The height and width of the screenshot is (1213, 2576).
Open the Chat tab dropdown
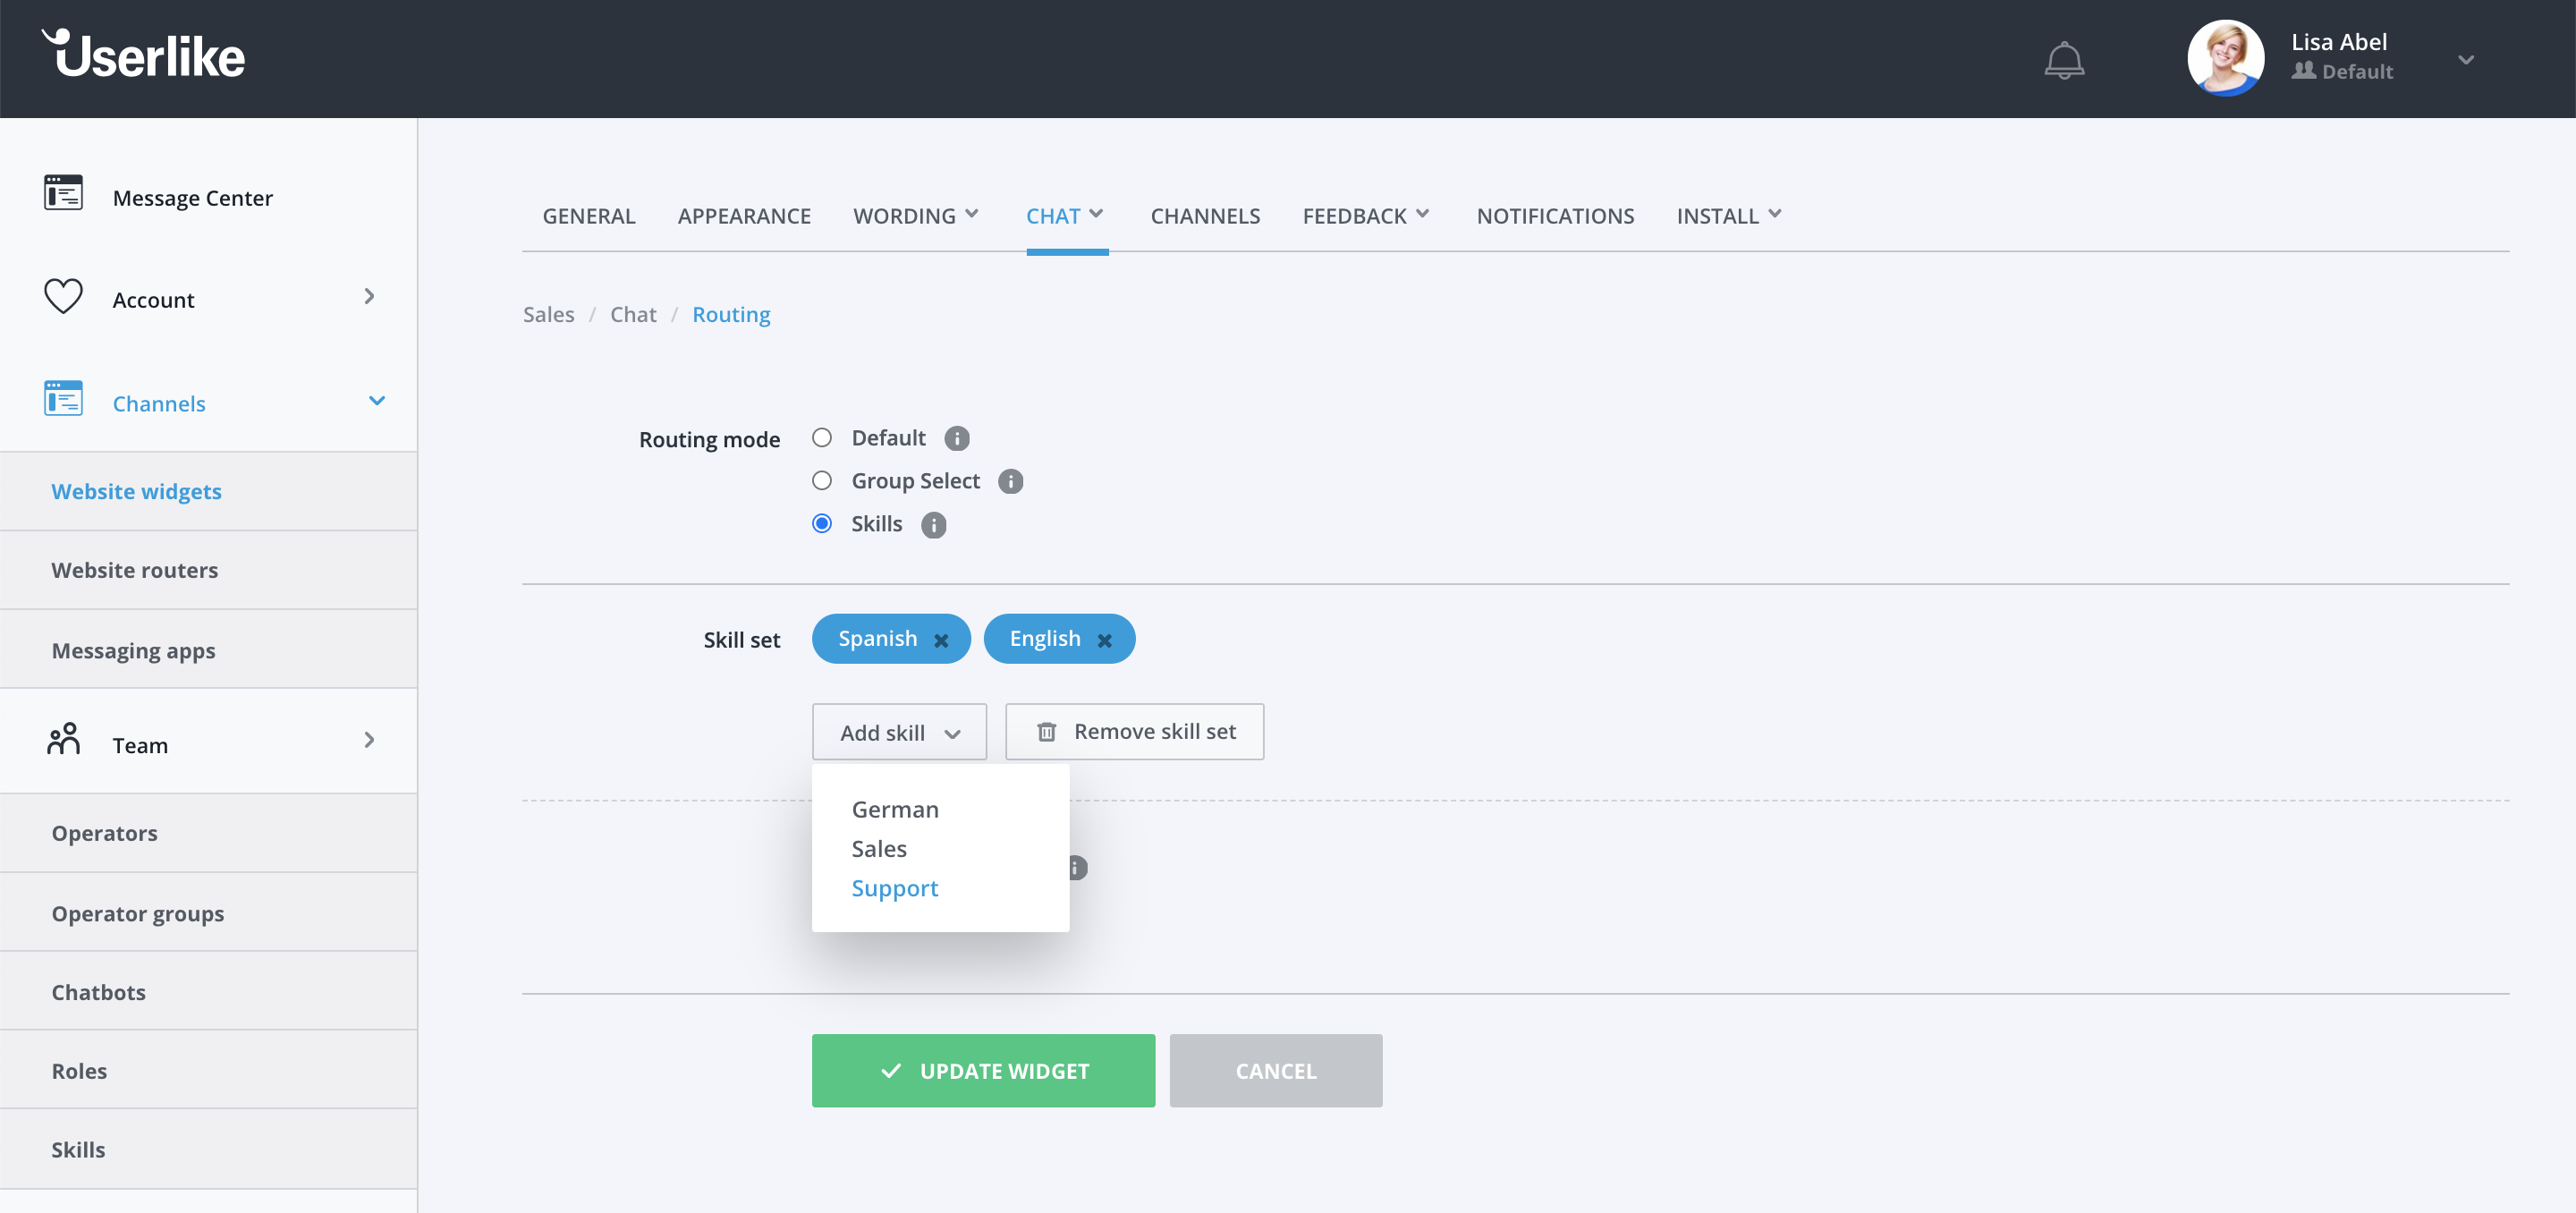pyautogui.click(x=1065, y=216)
